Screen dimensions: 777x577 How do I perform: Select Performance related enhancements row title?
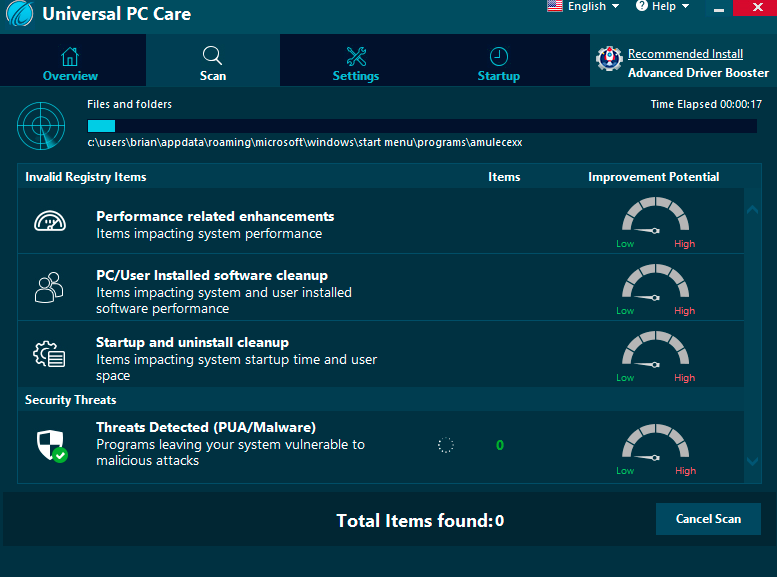215,217
